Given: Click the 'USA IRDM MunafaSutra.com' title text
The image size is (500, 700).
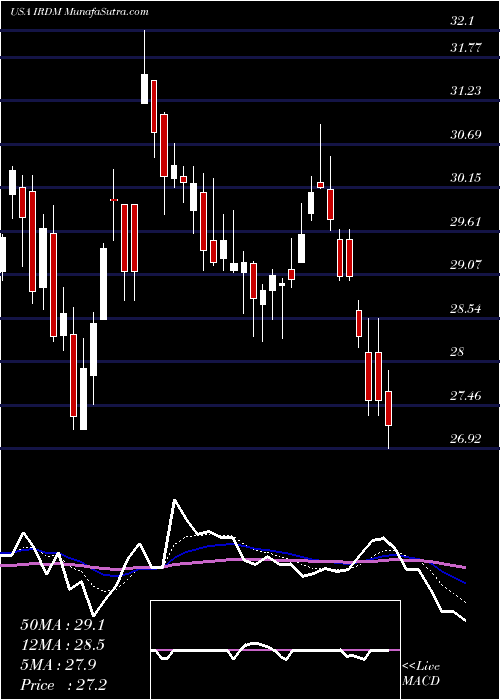Looking at the screenshot, I should click(x=79, y=11).
